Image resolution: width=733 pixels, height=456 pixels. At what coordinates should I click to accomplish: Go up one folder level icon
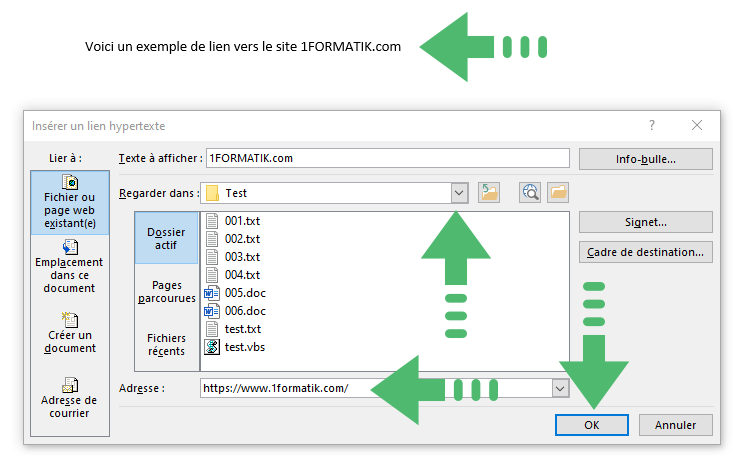point(489,193)
